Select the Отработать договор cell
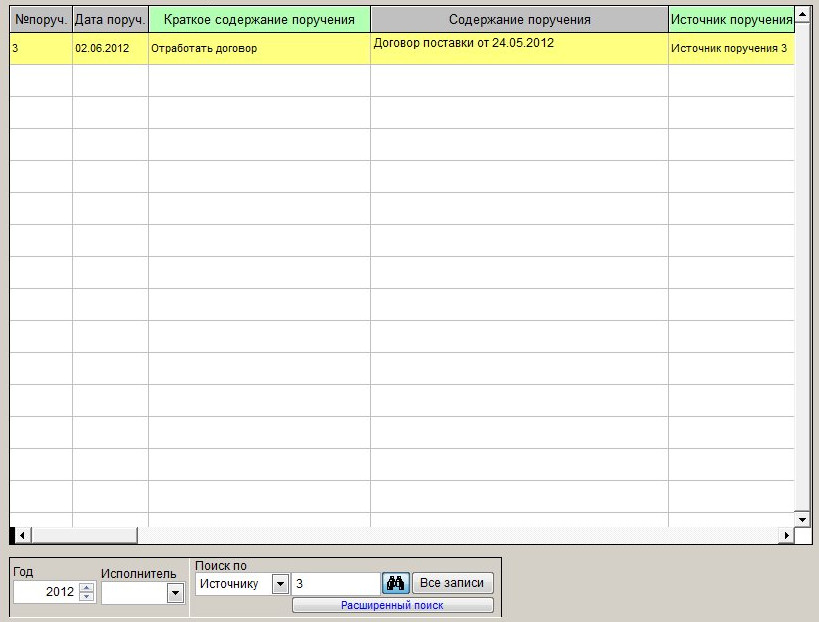The image size is (819, 622). click(x=260, y=49)
